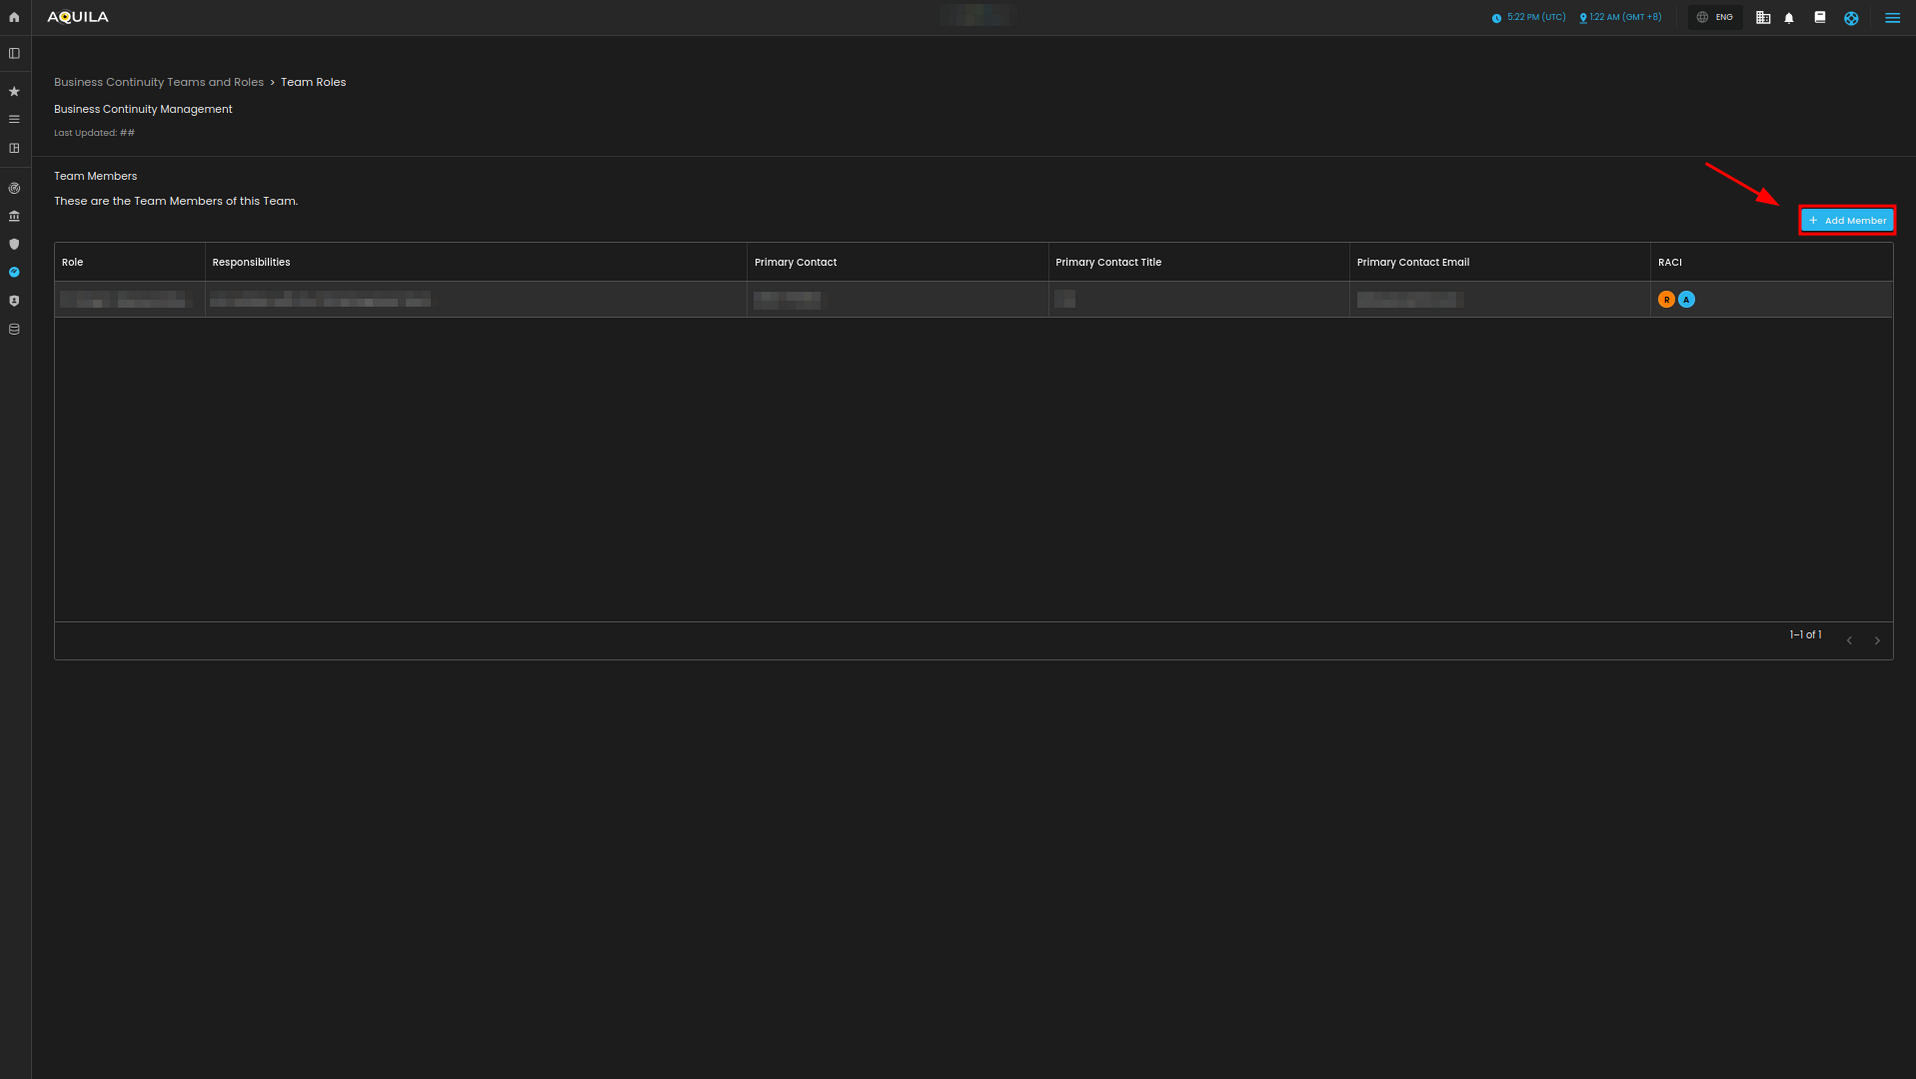This screenshot has height=1079, width=1916.
Task: Open the hamburger menu at top right
Action: [1892, 18]
